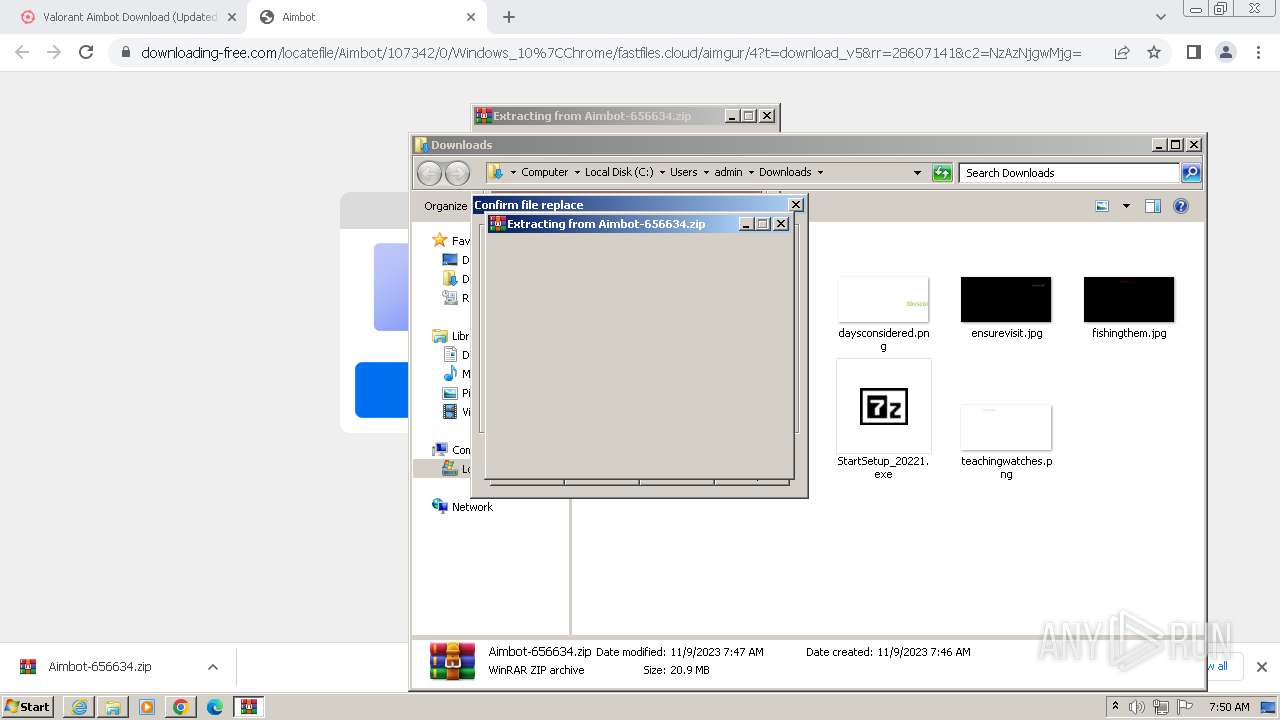Open the tab search chevron
1280x720 pixels.
[1160, 17]
